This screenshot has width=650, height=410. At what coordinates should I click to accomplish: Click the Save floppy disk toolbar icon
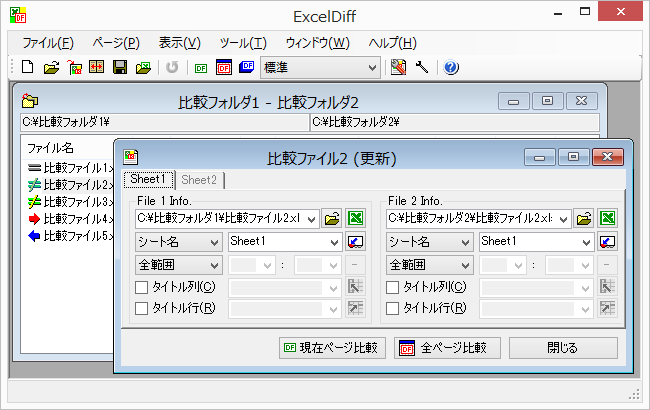pyautogui.click(x=120, y=67)
